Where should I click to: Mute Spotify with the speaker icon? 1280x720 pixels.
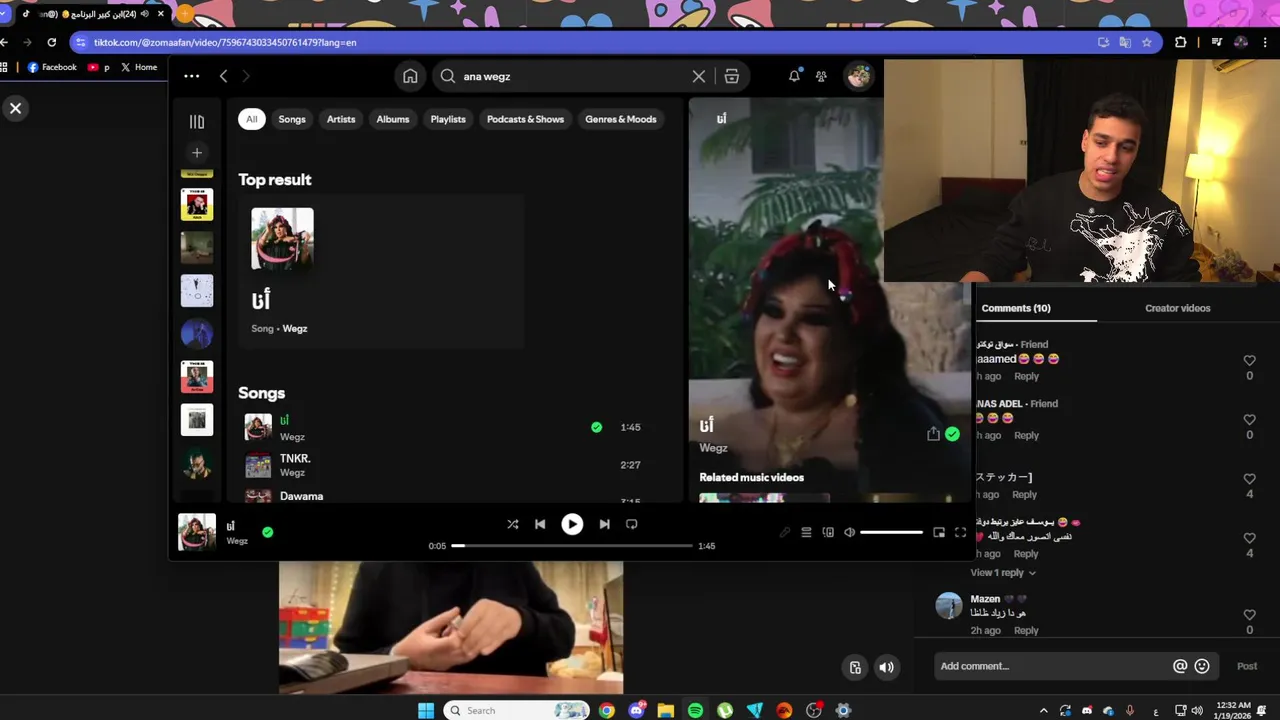pyautogui.click(x=849, y=533)
